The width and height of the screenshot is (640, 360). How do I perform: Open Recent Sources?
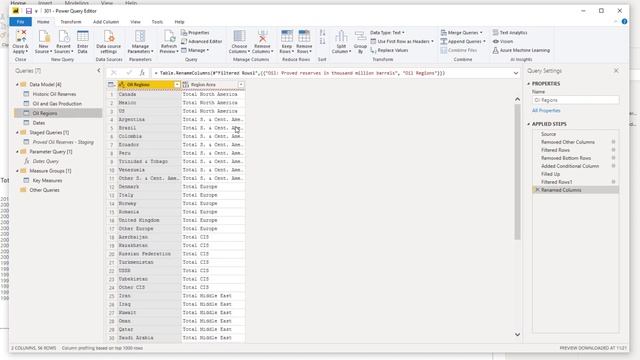[63, 41]
